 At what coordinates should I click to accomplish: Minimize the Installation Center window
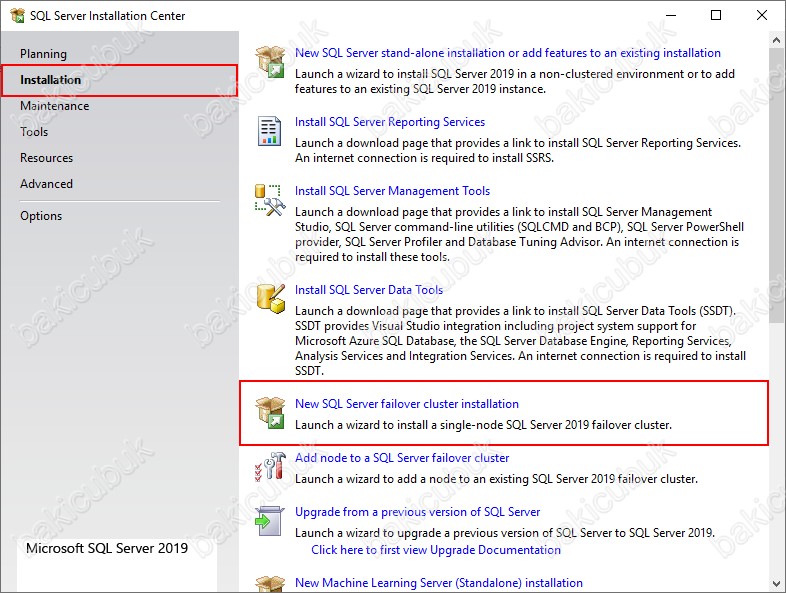coord(671,15)
